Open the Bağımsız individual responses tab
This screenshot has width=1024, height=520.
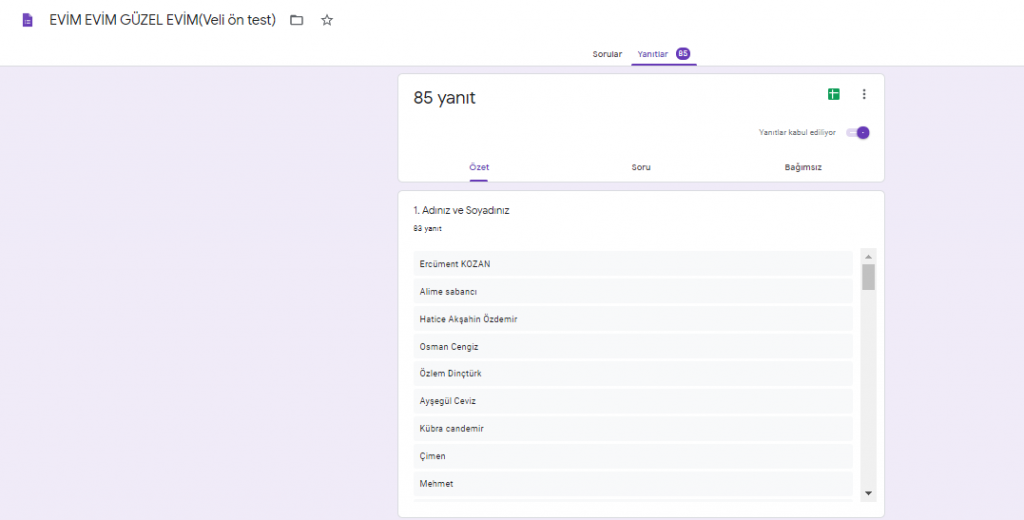click(x=803, y=167)
